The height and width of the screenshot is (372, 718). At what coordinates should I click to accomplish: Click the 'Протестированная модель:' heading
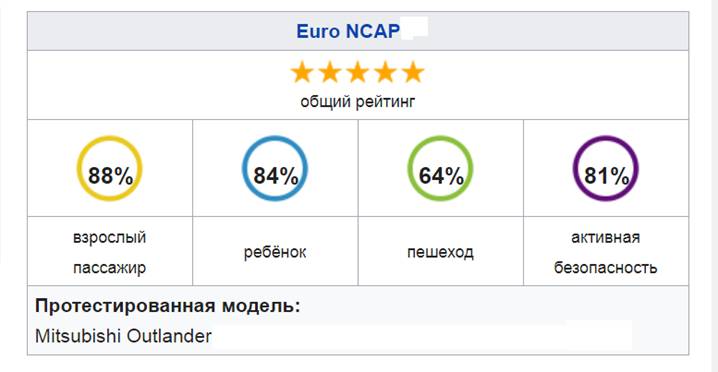point(168,306)
